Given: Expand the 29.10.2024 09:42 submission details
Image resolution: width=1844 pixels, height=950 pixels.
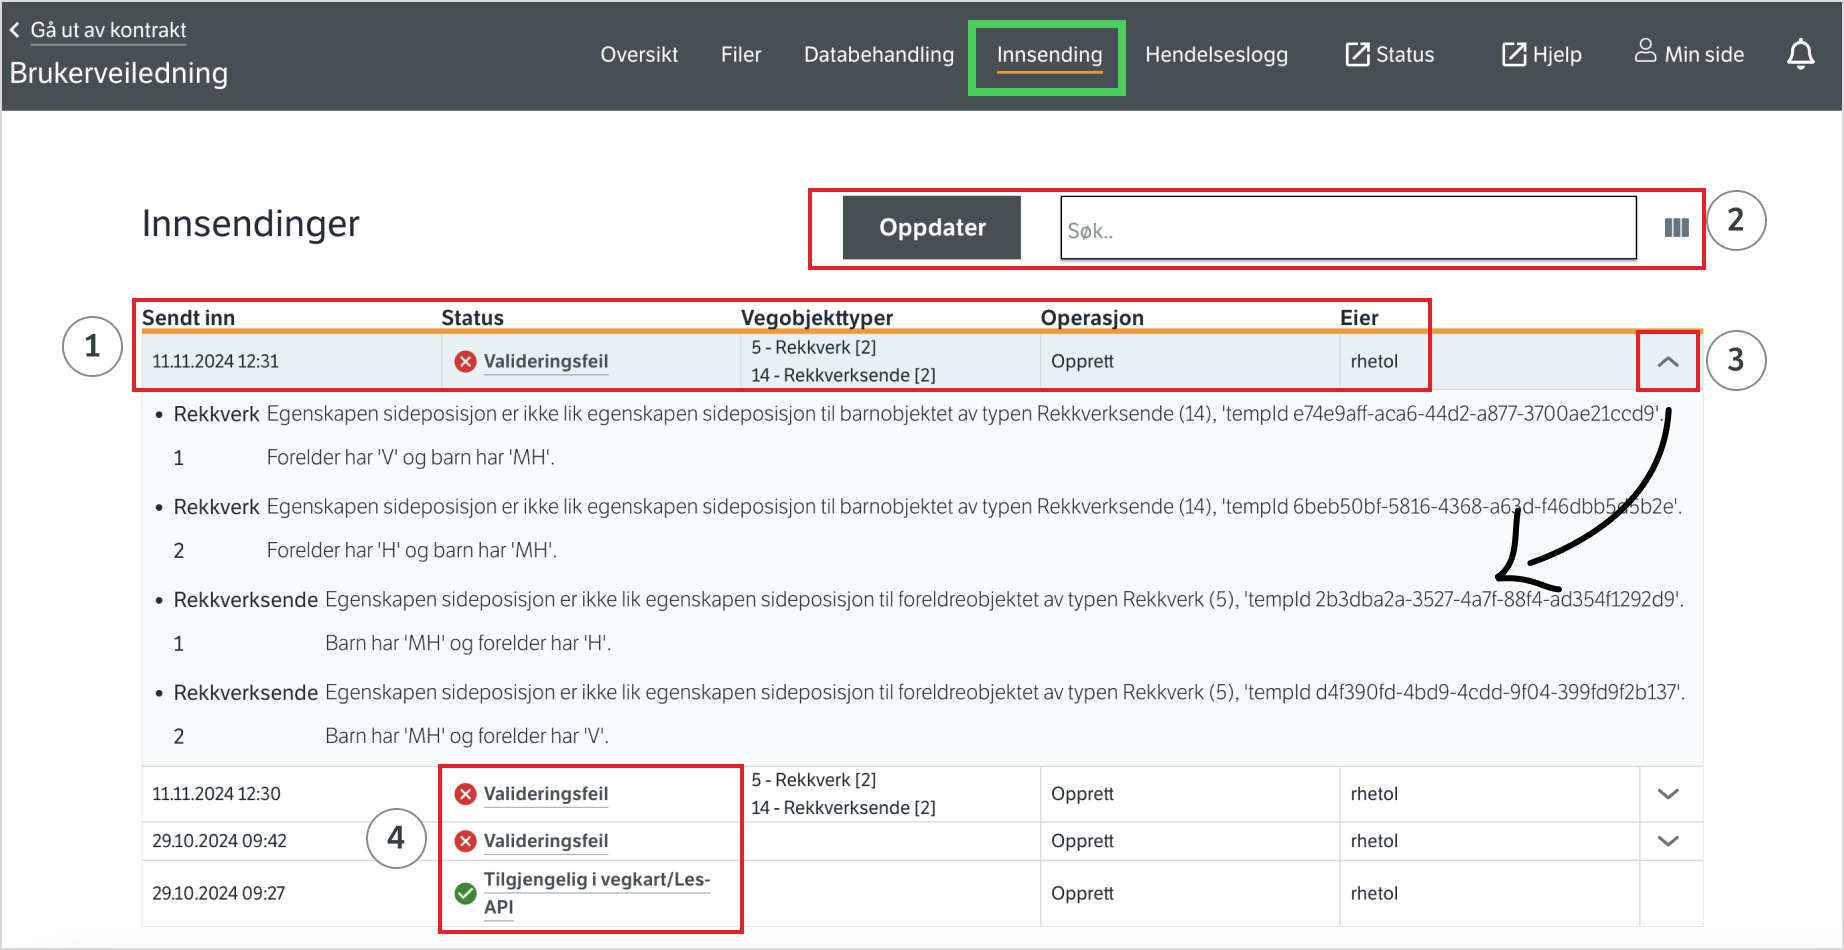Looking at the screenshot, I should point(1667,841).
